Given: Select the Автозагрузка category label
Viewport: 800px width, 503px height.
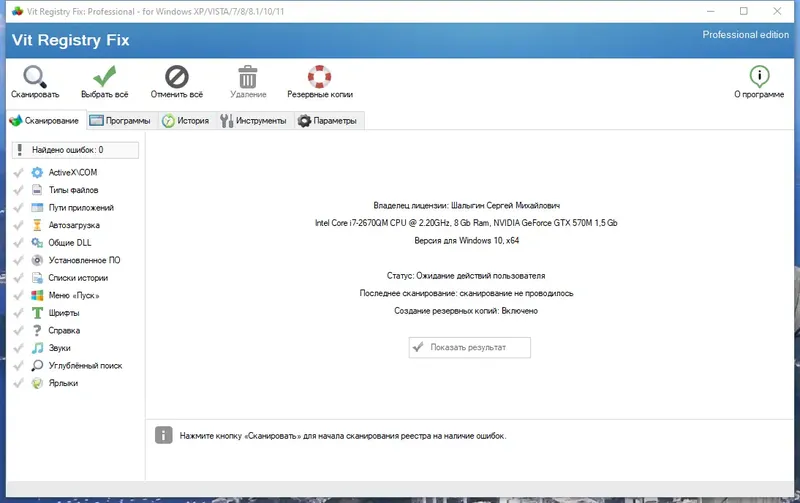Looking at the screenshot, I should point(74,225).
